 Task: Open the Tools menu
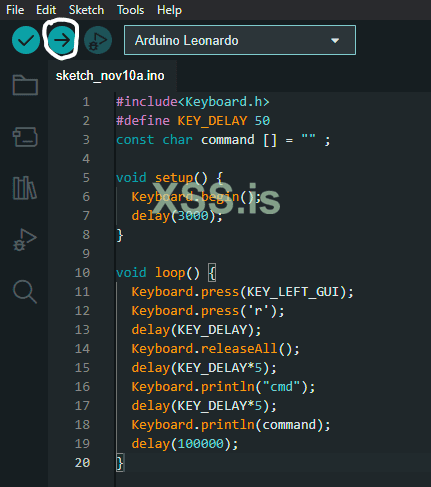click(130, 10)
